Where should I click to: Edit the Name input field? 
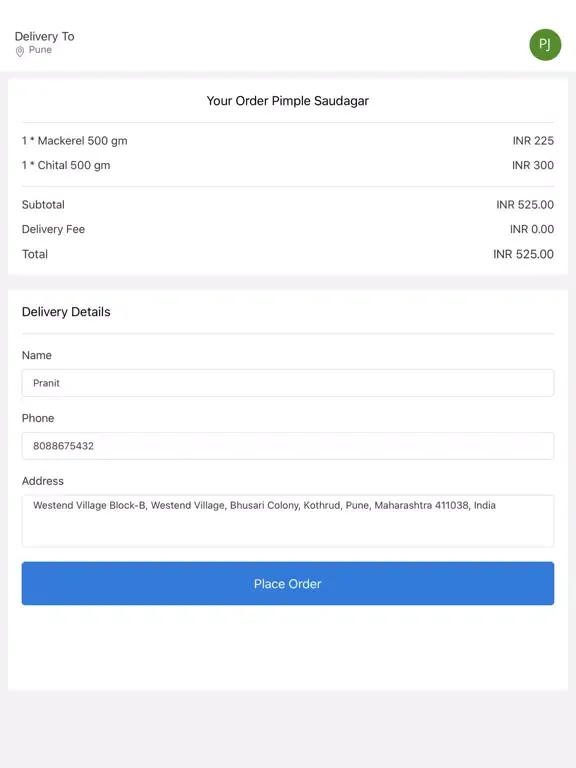pyautogui.click(x=288, y=383)
